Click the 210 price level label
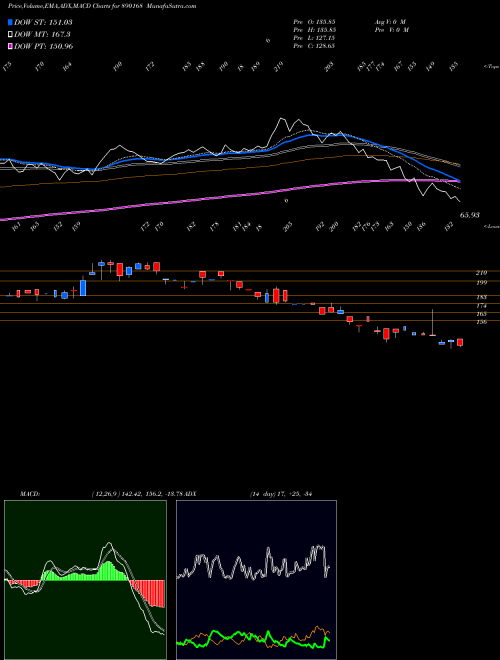Viewport: 500px width, 660px height. click(482, 273)
